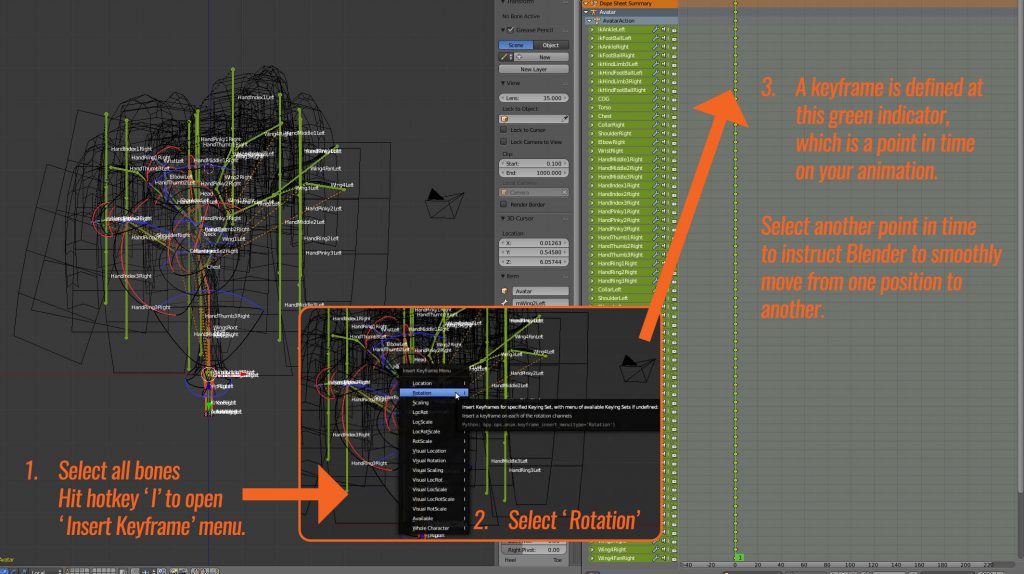Choose Scaling in Insert Keyframe menu
The height and width of the screenshot is (574, 1024).
click(x=434, y=403)
